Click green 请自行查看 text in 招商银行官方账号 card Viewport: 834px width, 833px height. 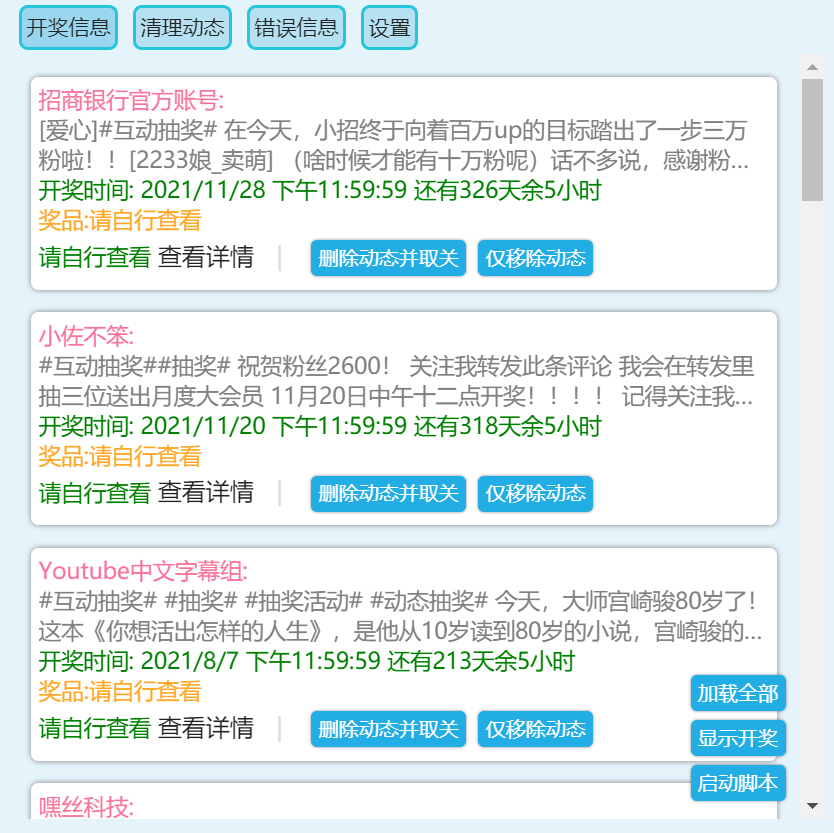pyautogui.click(x=95, y=257)
